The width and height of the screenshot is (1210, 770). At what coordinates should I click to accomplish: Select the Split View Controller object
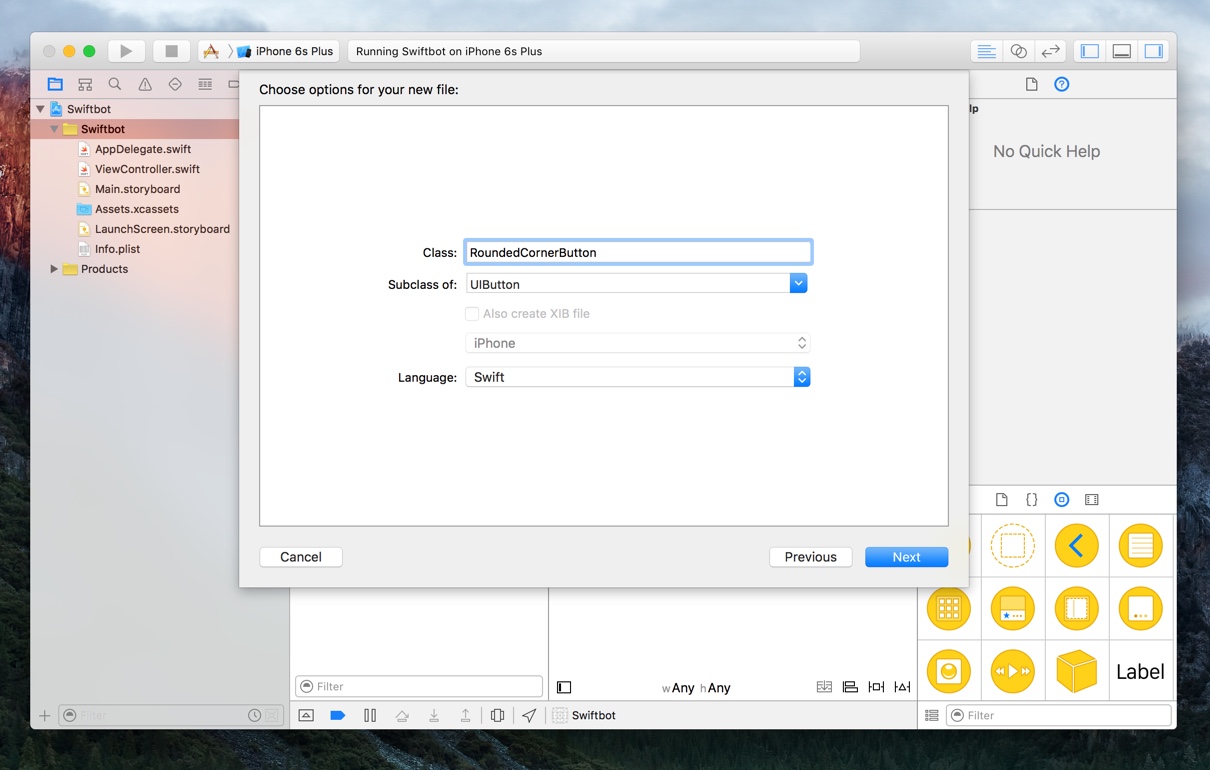1076,608
